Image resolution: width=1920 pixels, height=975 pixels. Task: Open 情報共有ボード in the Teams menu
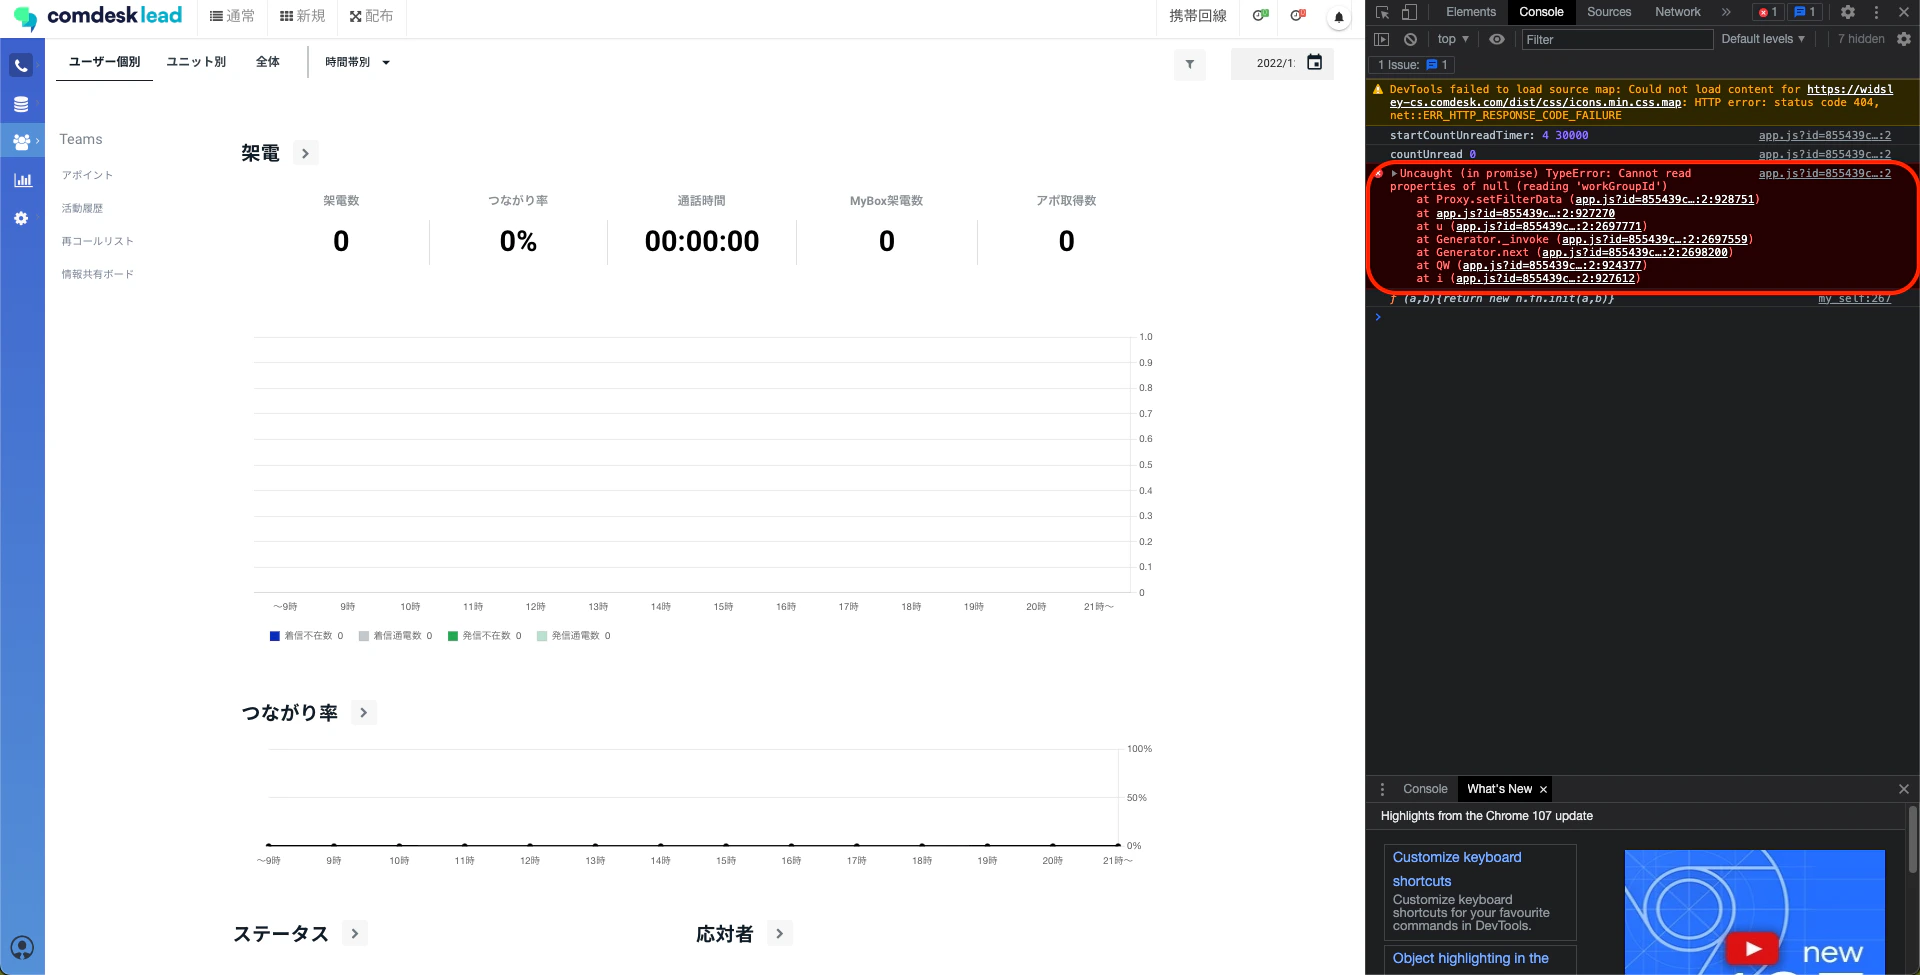pos(97,274)
